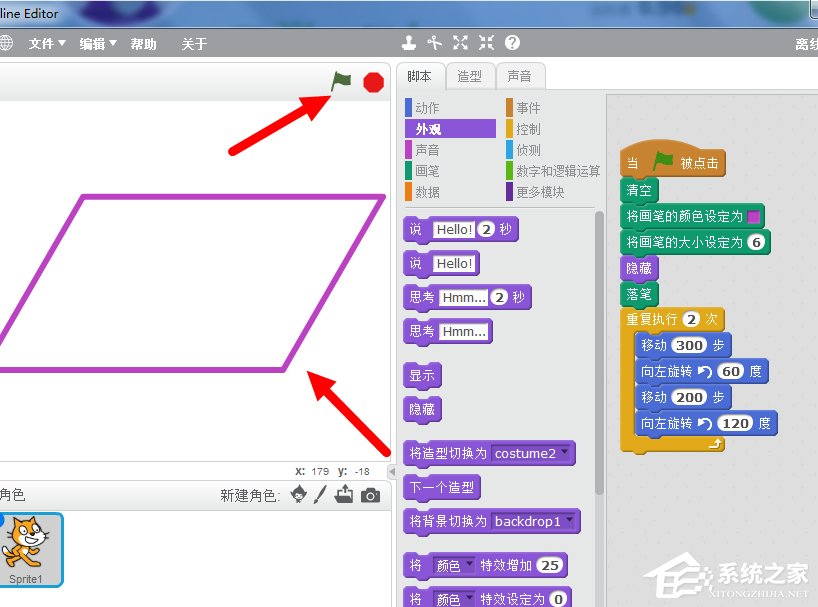Select the stamp duplicate tool
Viewport: 818px width, 607px height.
point(409,43)
